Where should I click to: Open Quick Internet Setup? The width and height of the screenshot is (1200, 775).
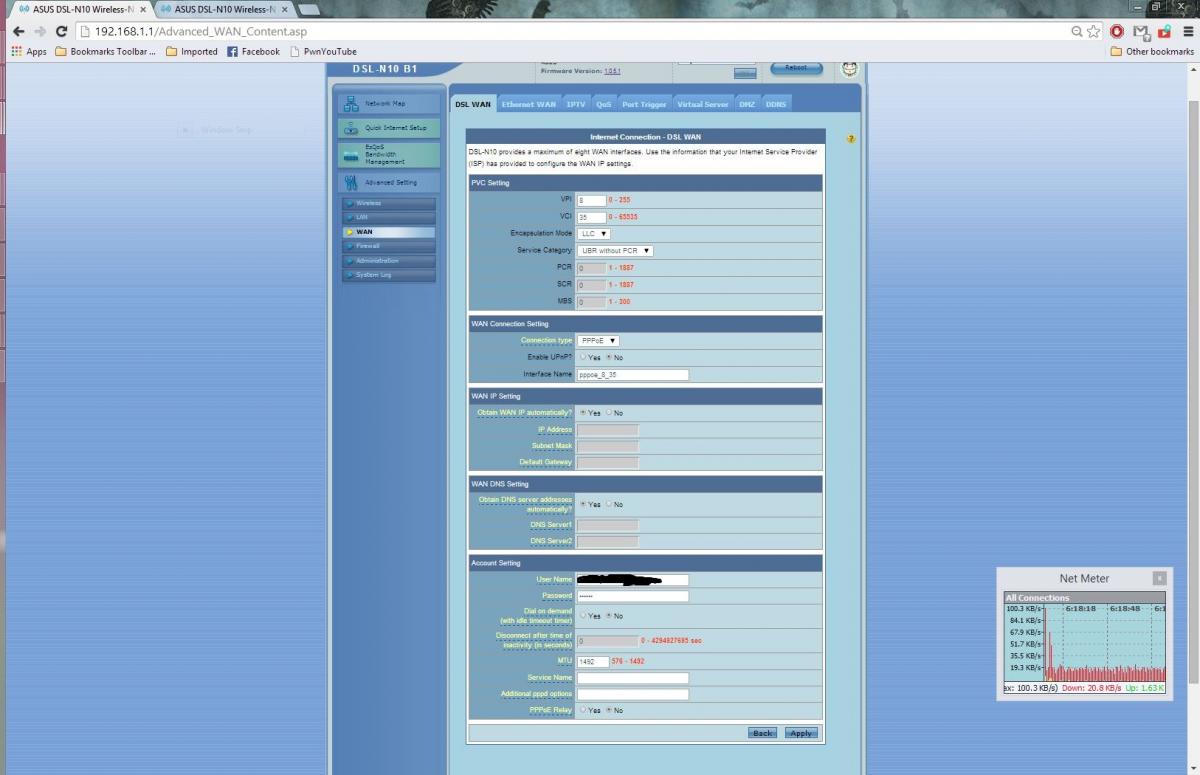(389, 128)
